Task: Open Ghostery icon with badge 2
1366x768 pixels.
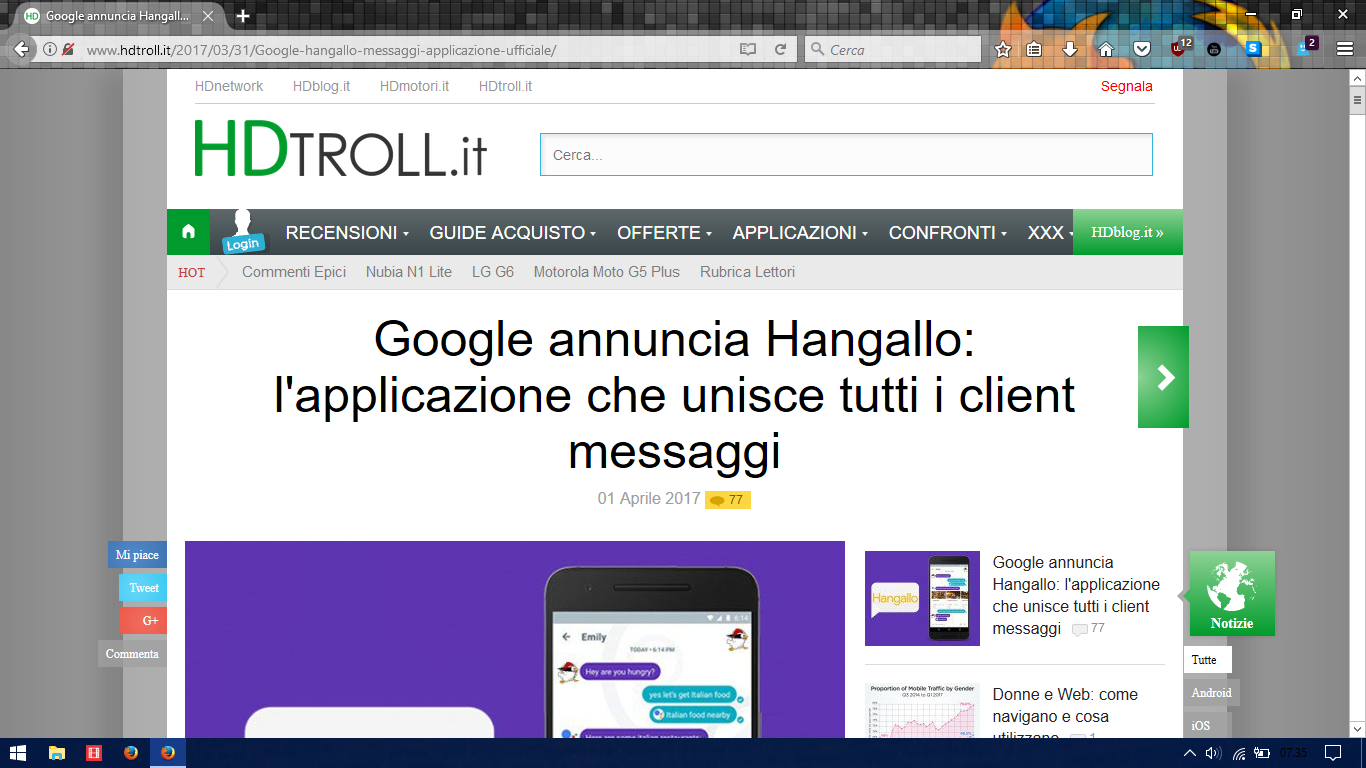Action: [x=1307, y=47]
